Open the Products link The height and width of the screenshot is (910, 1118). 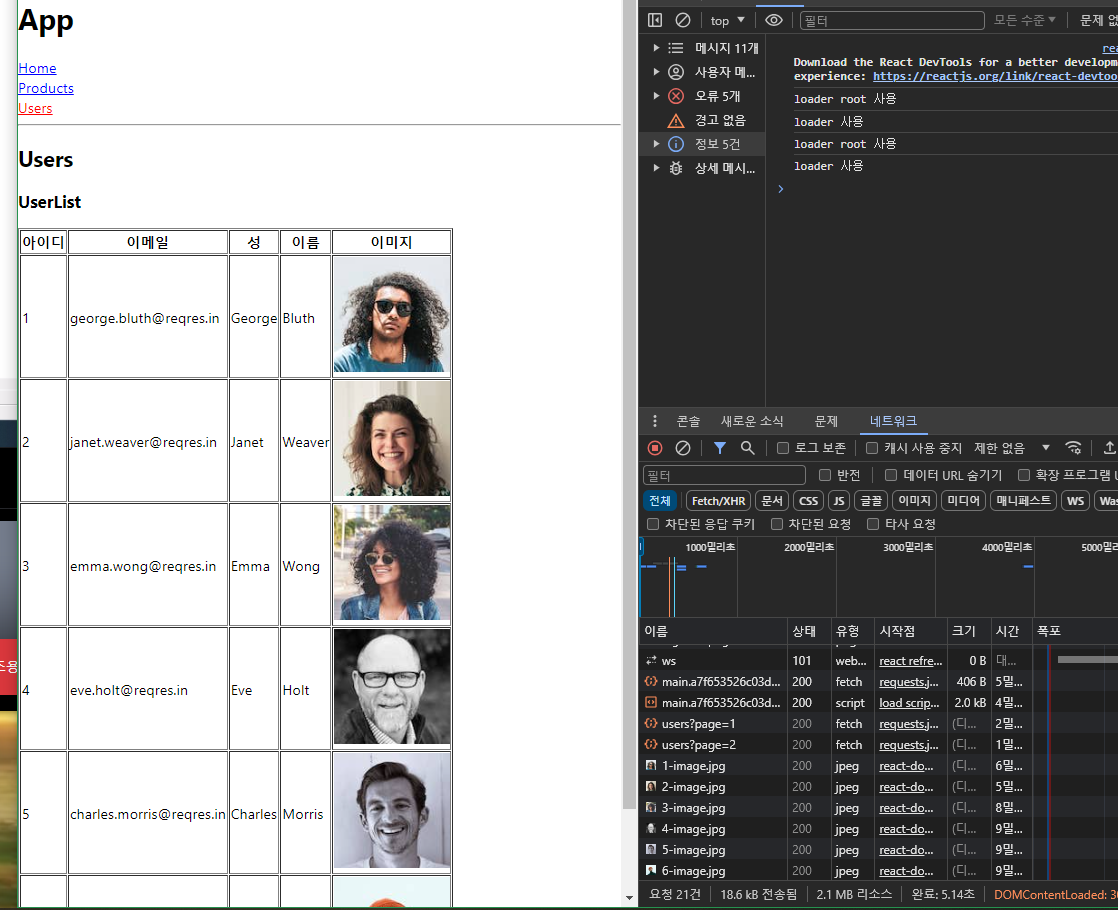coord(46,88)
